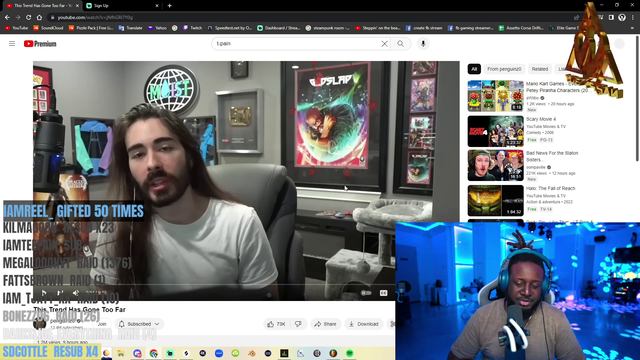Open the YouTube bookmark

coord(16,28)
